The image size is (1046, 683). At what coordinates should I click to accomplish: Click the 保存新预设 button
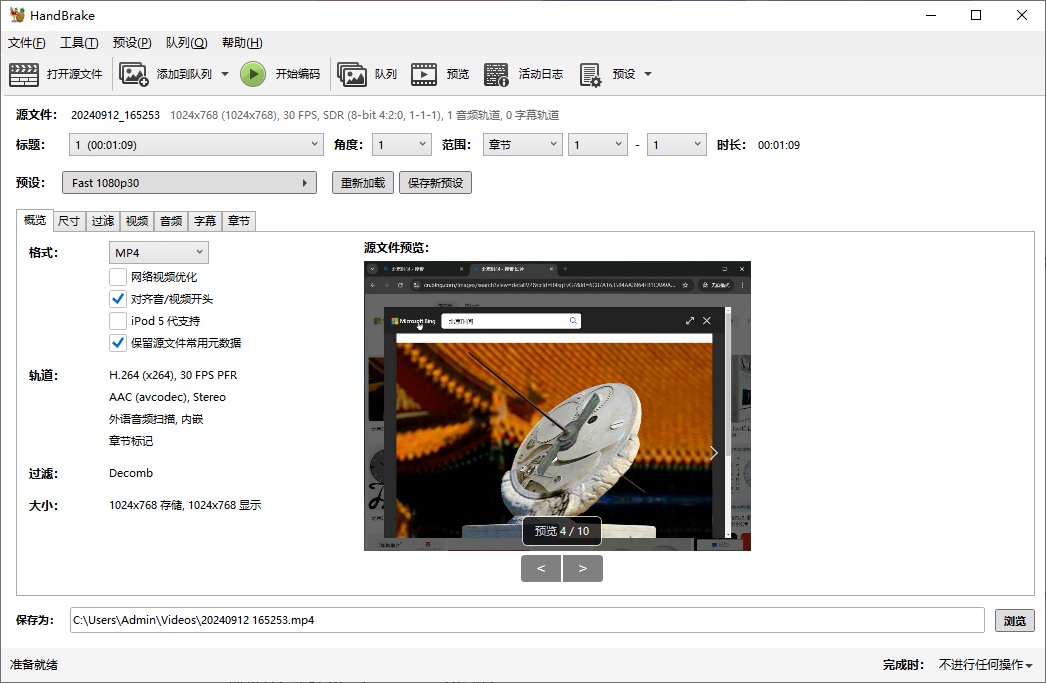(435, 183)
